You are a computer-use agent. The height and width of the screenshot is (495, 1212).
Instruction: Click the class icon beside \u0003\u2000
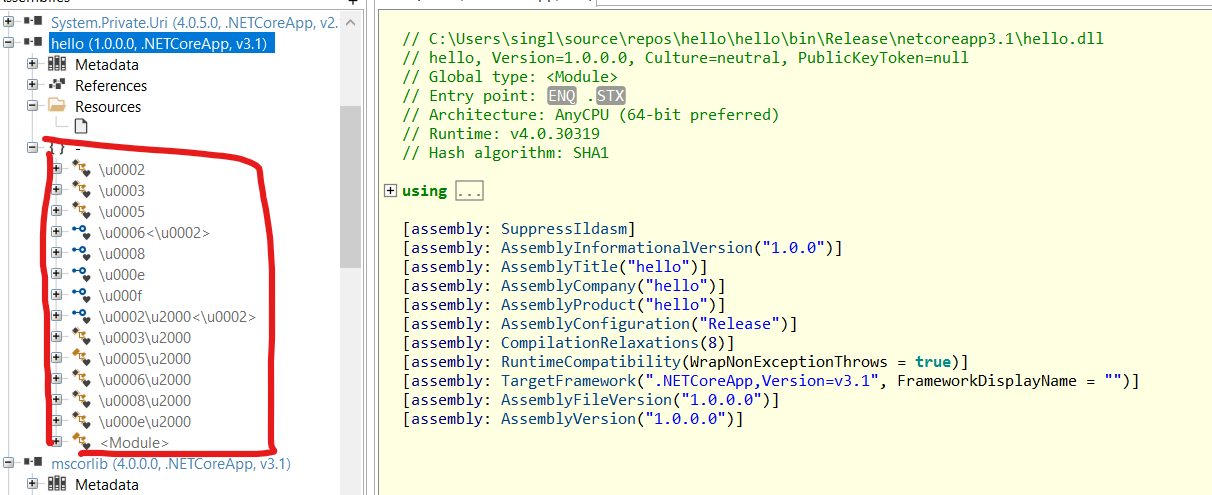[x=82, y=337]
